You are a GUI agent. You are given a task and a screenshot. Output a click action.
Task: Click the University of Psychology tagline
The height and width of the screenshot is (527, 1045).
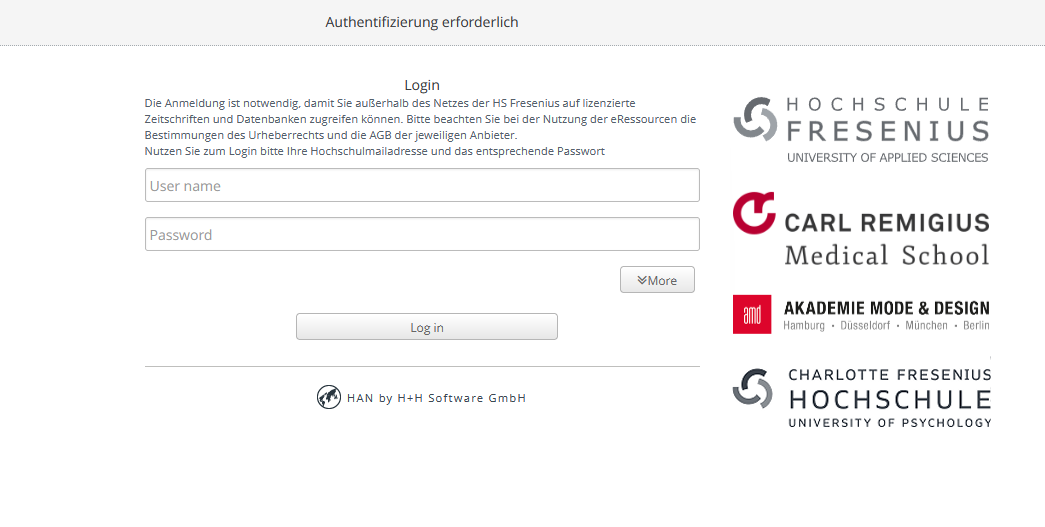click(x=889, y=423)
